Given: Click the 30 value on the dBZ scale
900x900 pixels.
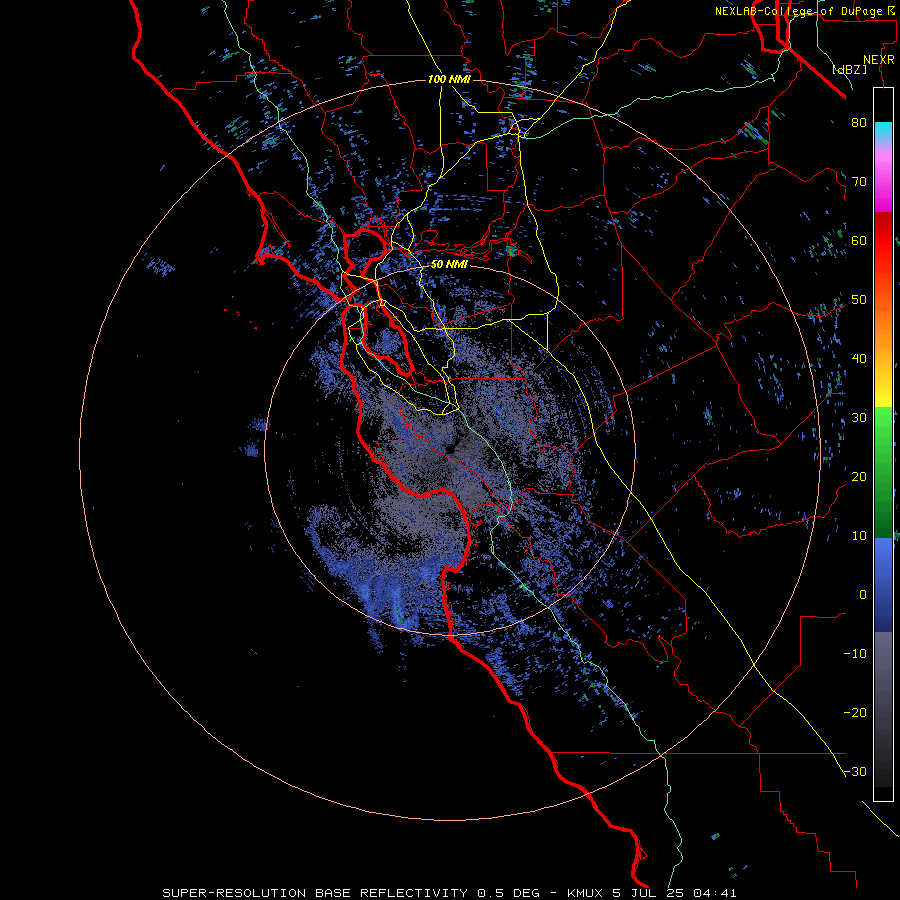Looking at the screenshot, I should point(859,417).
